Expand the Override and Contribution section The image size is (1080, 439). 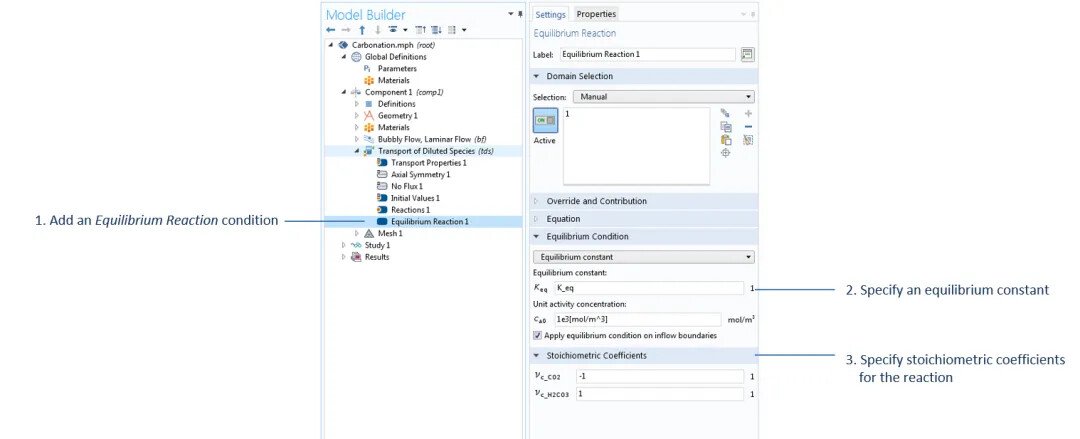click(x=596, y=201)
